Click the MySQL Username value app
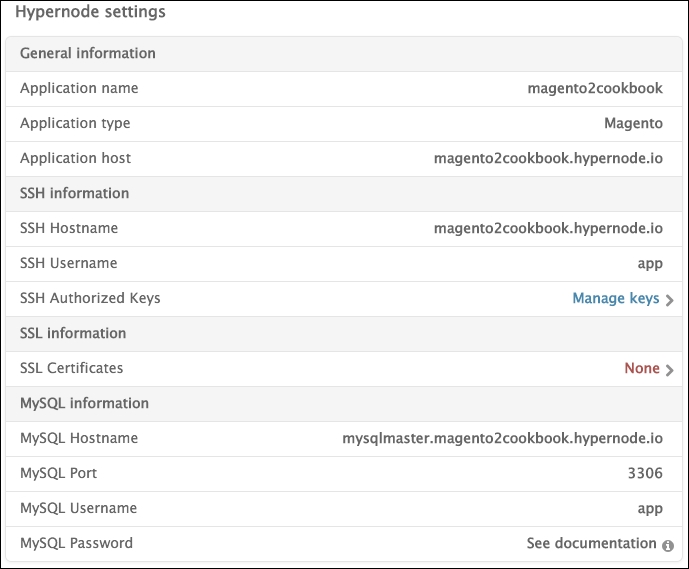The image size is (689, 569). [x=650, y=508]
